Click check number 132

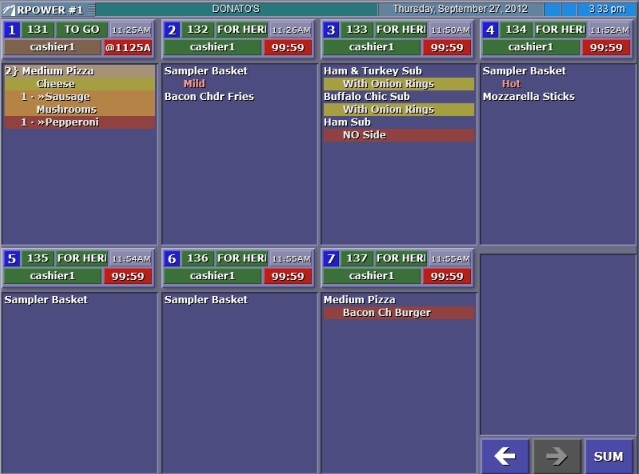tap(197, 30)
